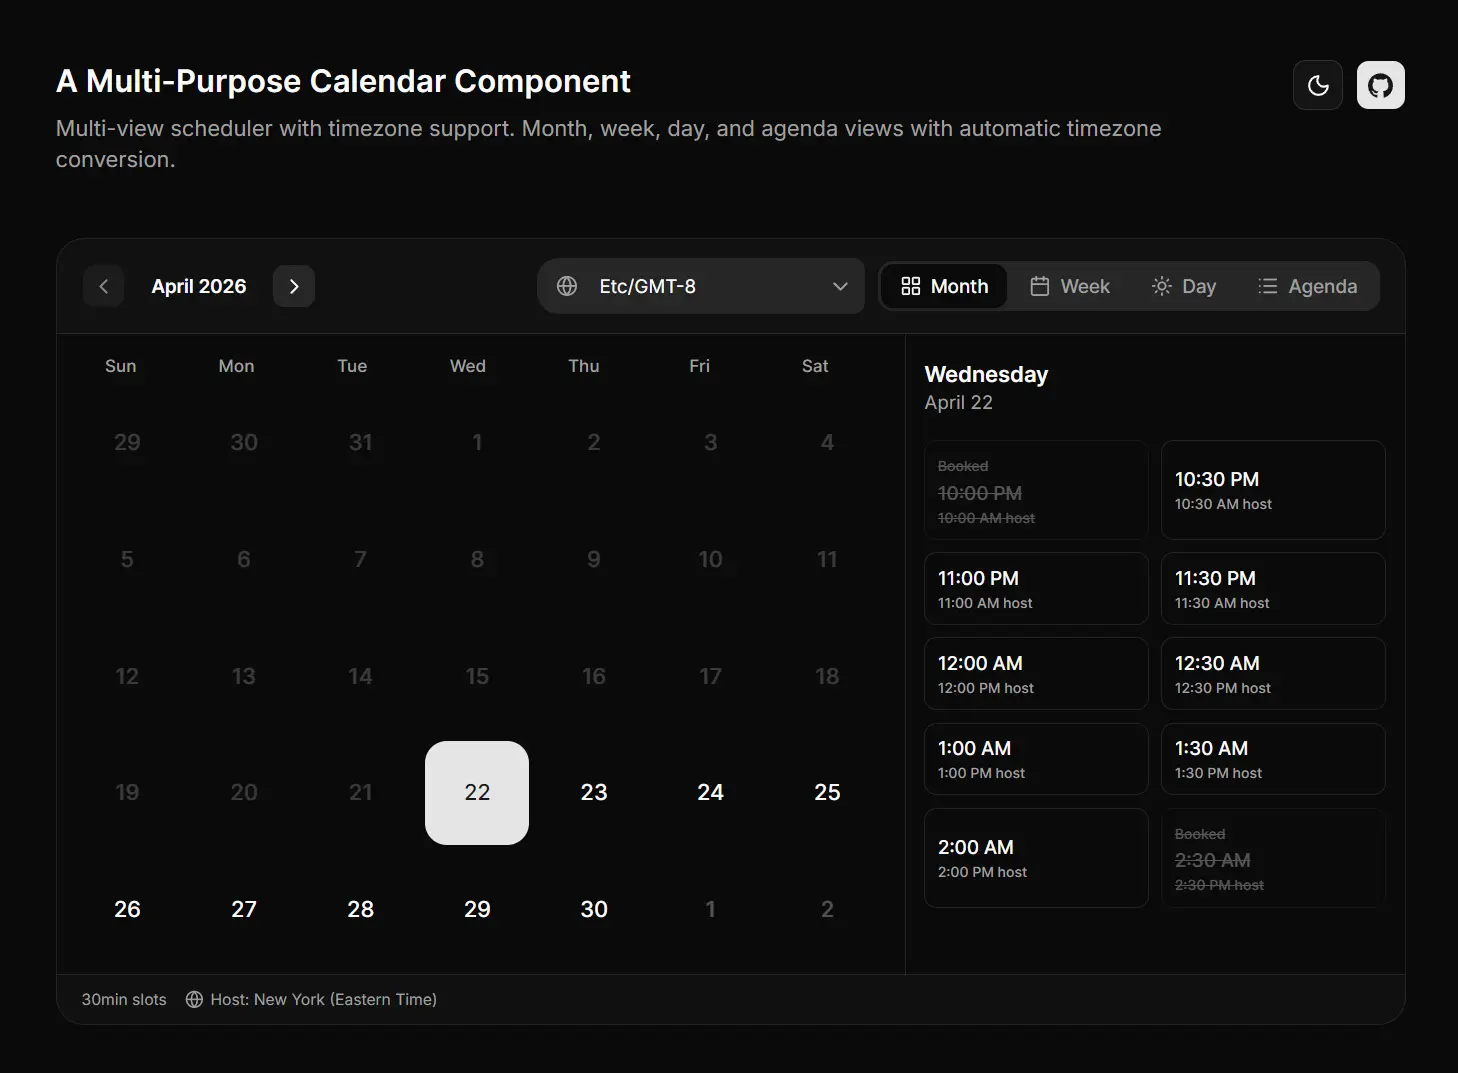The width and height of the screenshot is (1458, 1073).
Task: Switch to the Agenda view
Action: pyautogui.click(x=1308, y=286)
